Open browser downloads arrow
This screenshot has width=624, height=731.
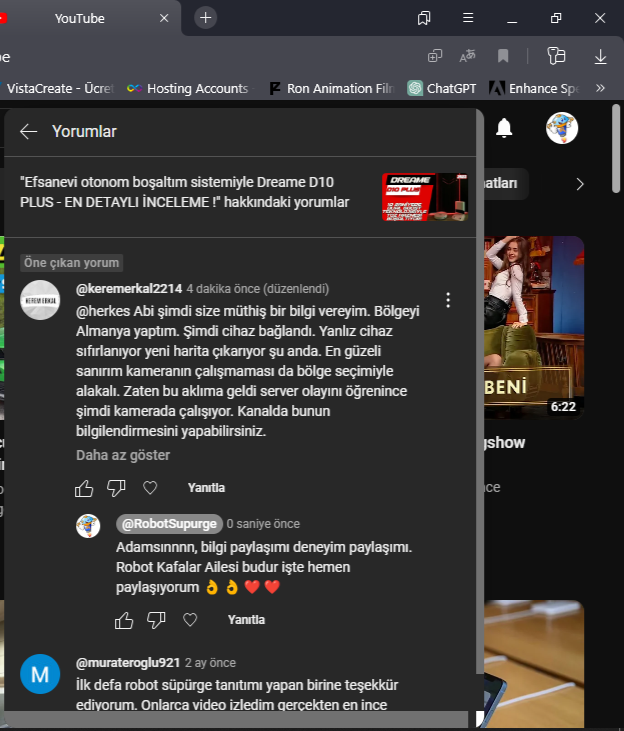(600, 56)
